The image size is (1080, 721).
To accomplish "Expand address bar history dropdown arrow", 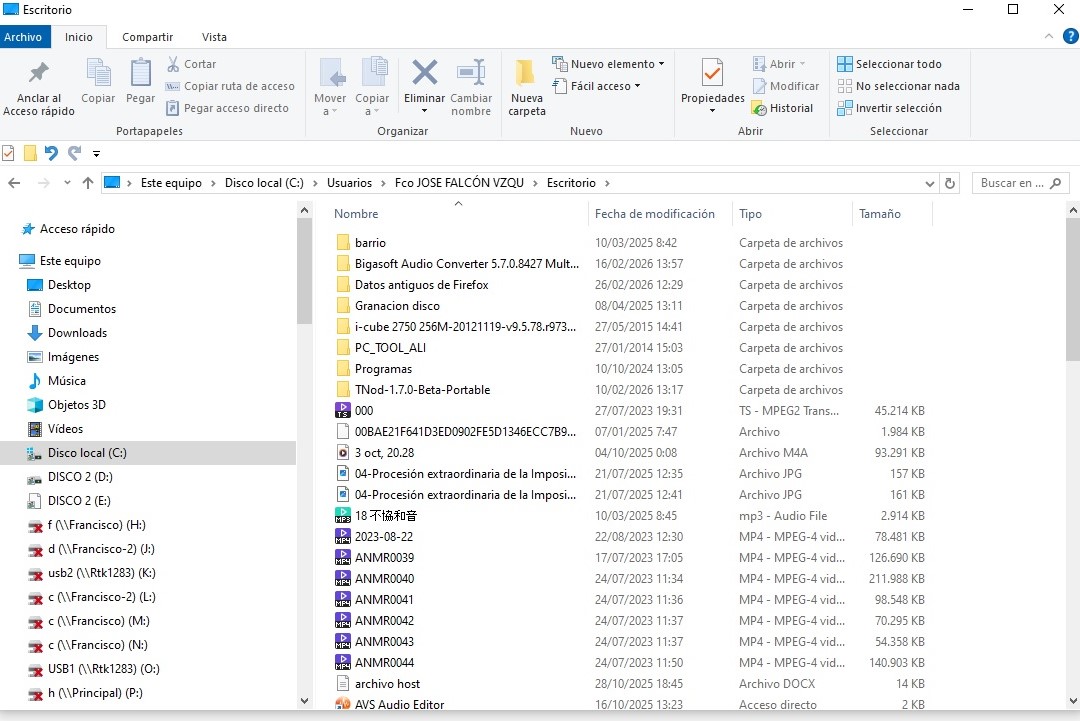I will coord(929,183).
